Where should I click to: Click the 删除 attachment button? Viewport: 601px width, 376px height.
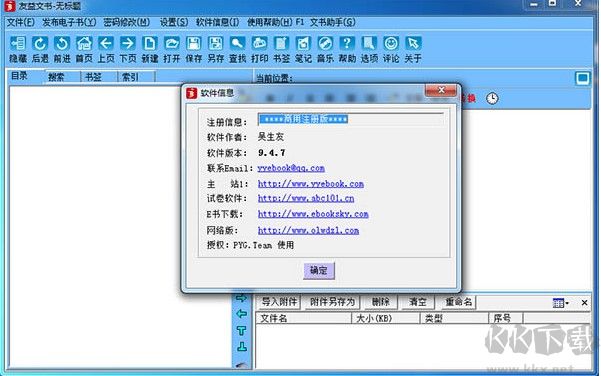coord(380,302)
